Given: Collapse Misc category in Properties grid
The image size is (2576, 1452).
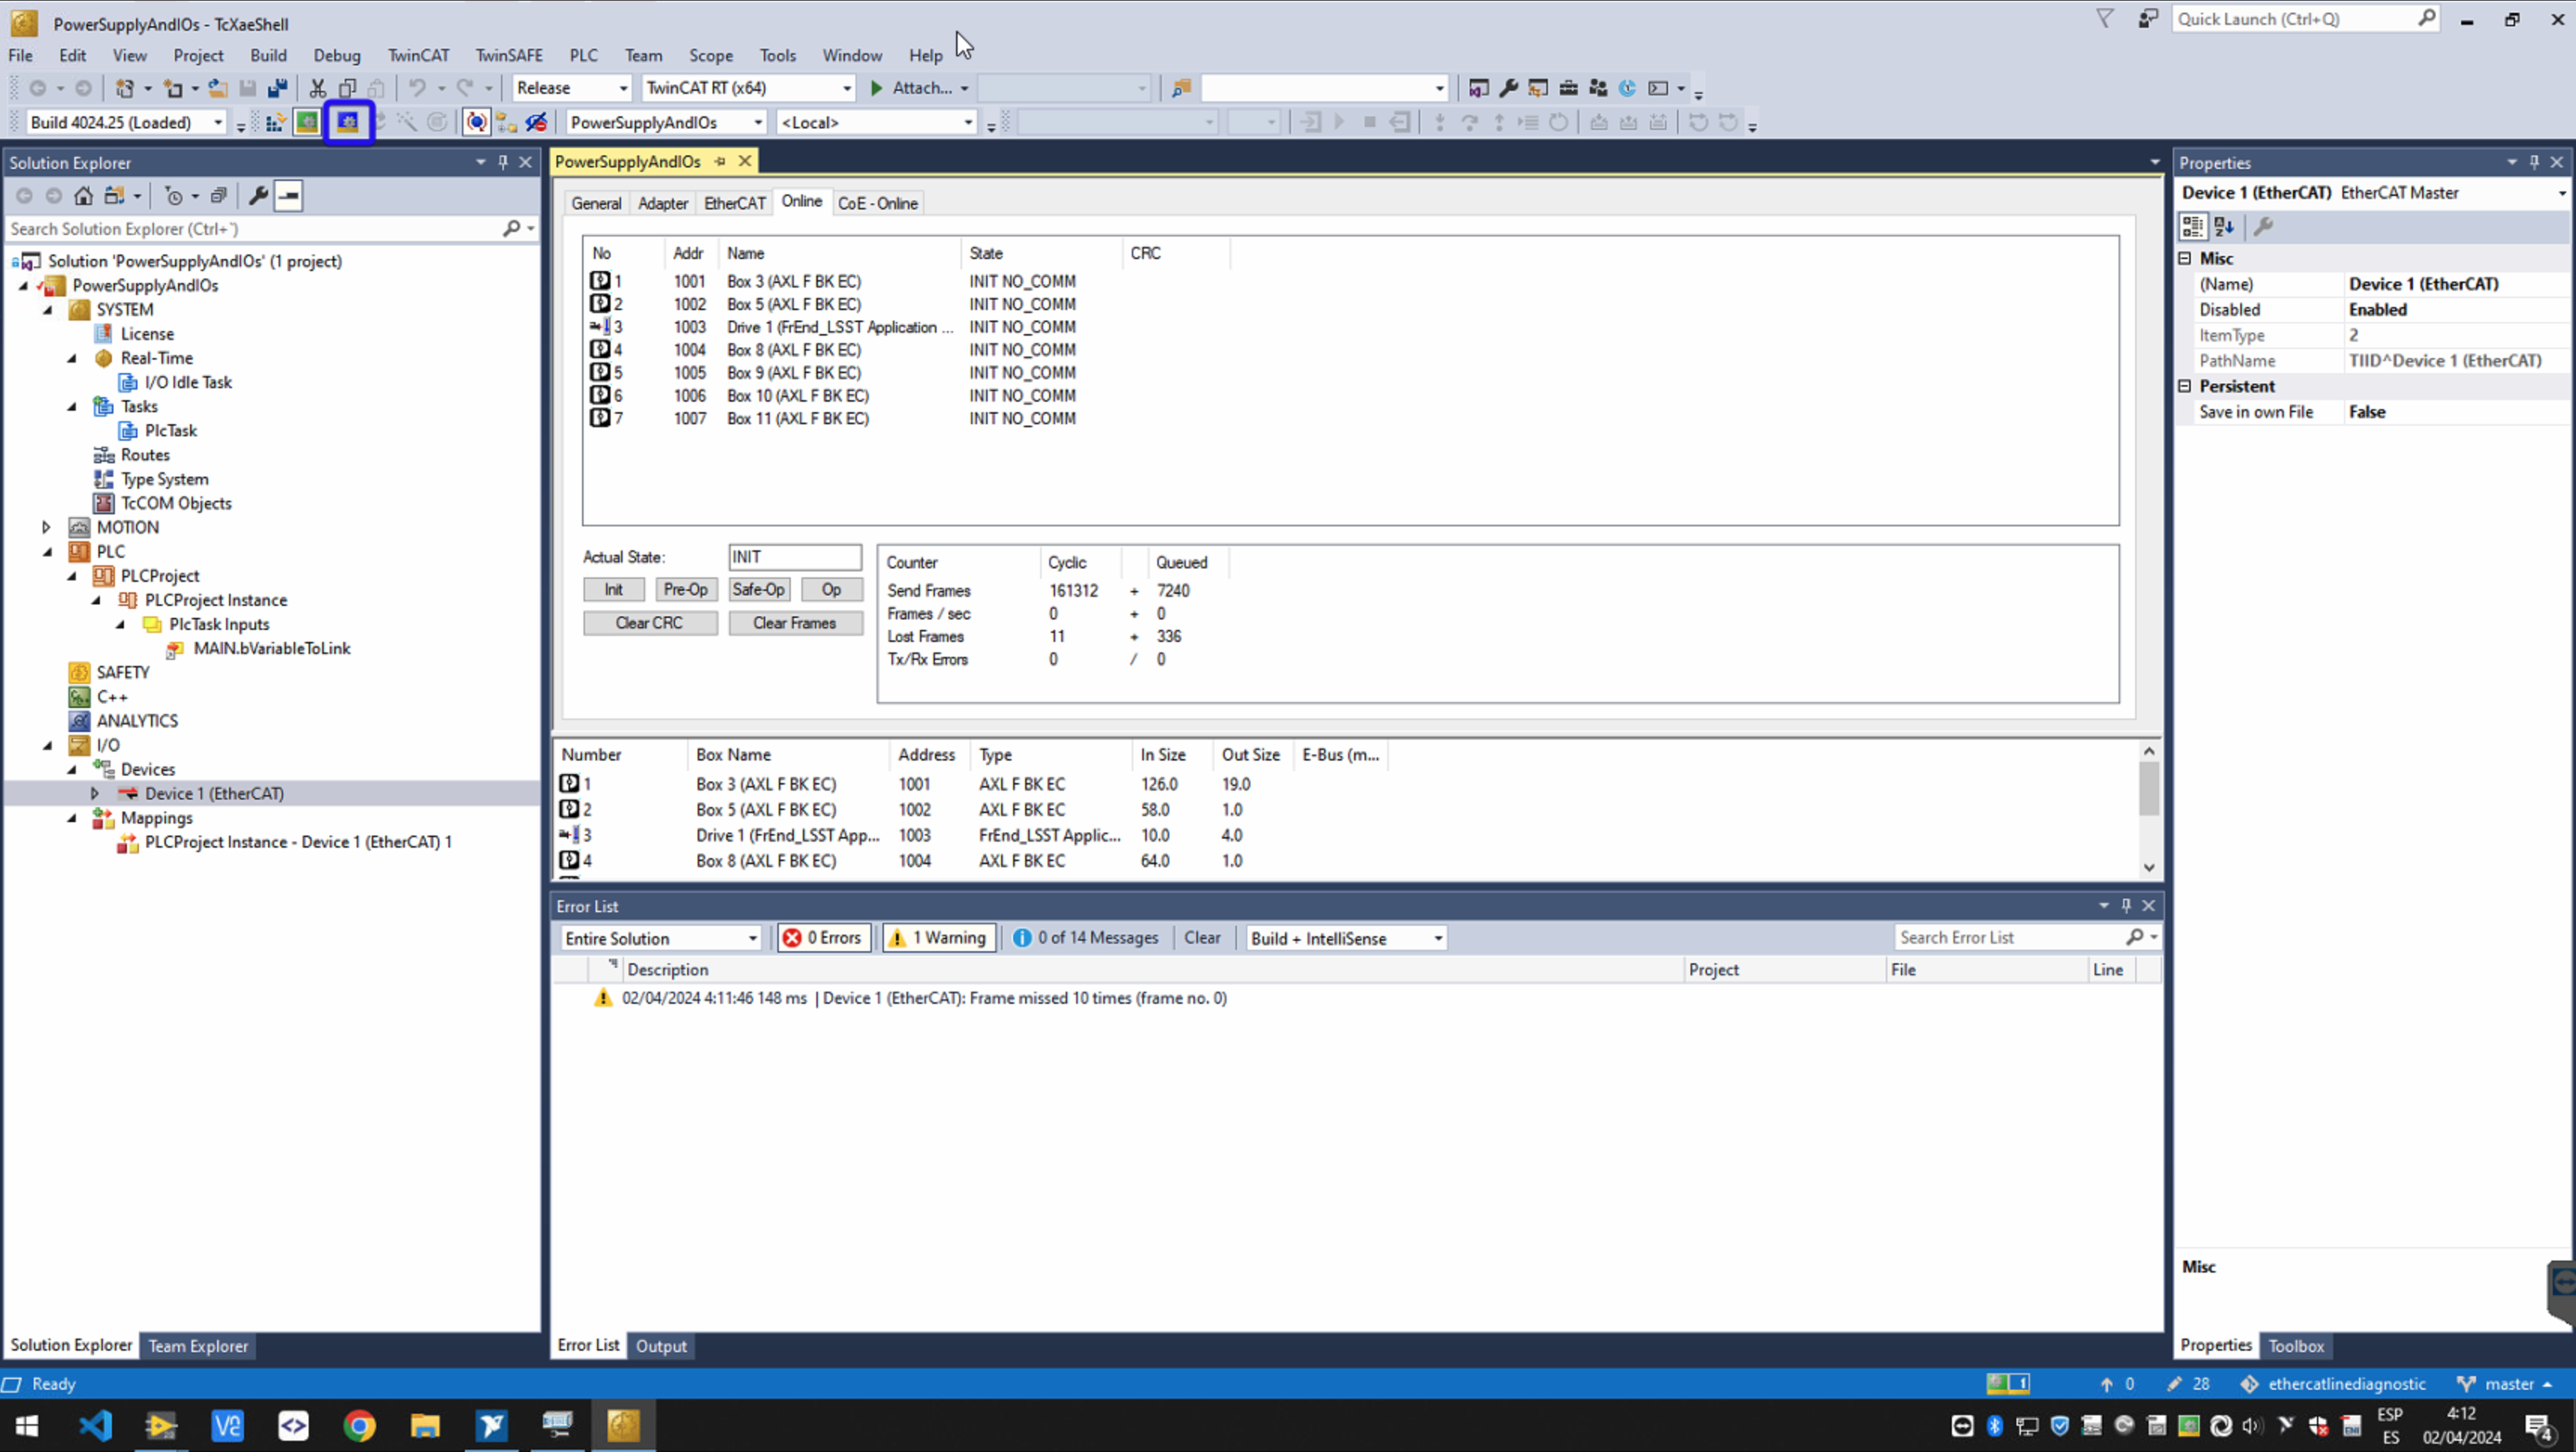Looking at the screenshot, I should [2185, 258].
